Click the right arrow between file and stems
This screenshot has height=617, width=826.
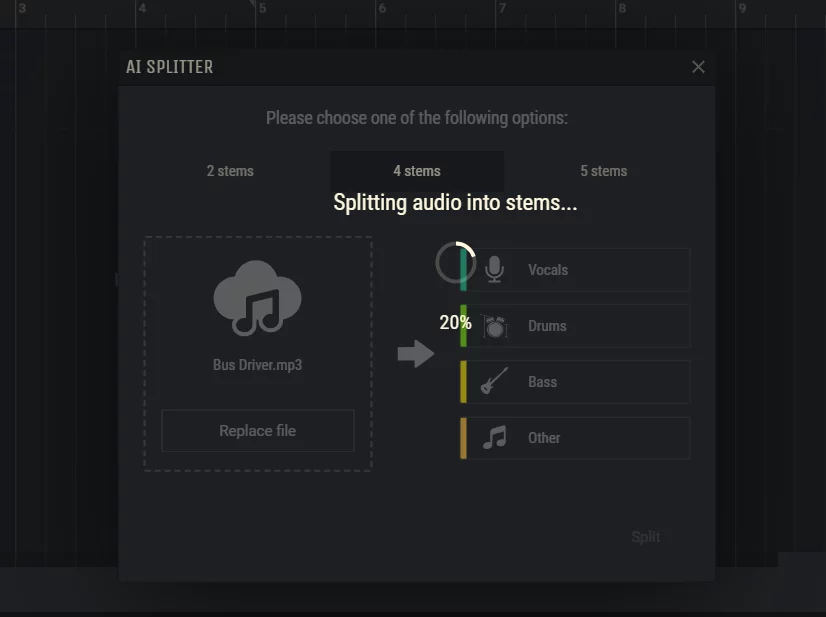pyautogui.click(x=415, y=353)
